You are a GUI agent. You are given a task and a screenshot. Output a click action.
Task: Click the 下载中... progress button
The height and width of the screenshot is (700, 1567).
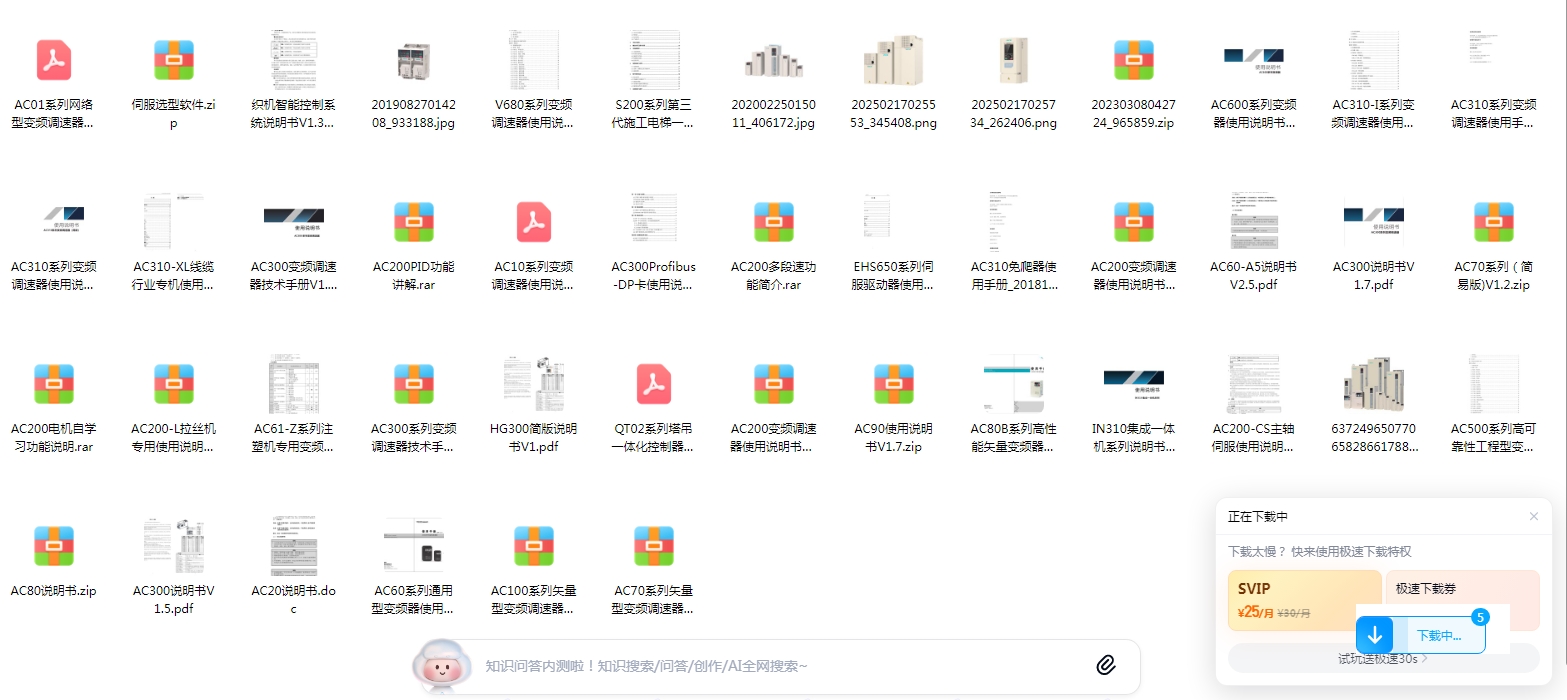tap(1439, 635)
